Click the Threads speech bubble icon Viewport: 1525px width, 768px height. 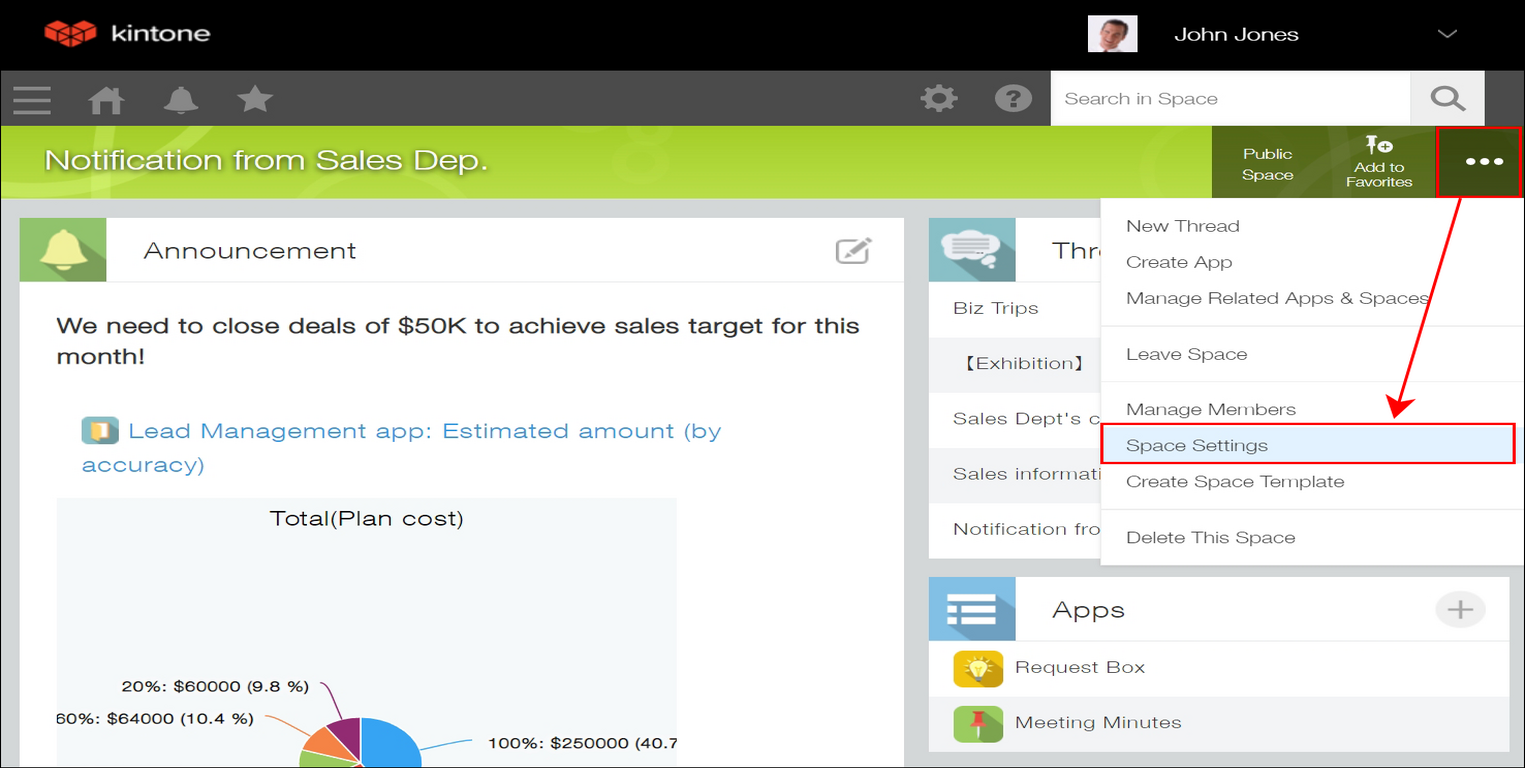972,249
